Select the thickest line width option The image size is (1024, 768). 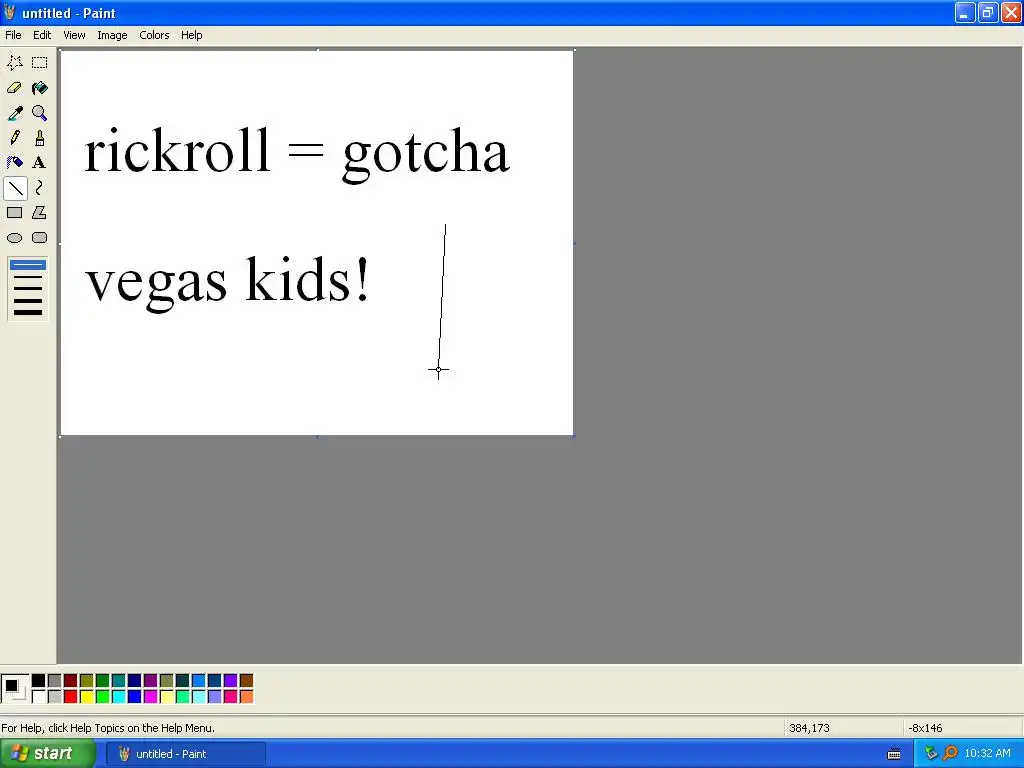click(27, 312)
